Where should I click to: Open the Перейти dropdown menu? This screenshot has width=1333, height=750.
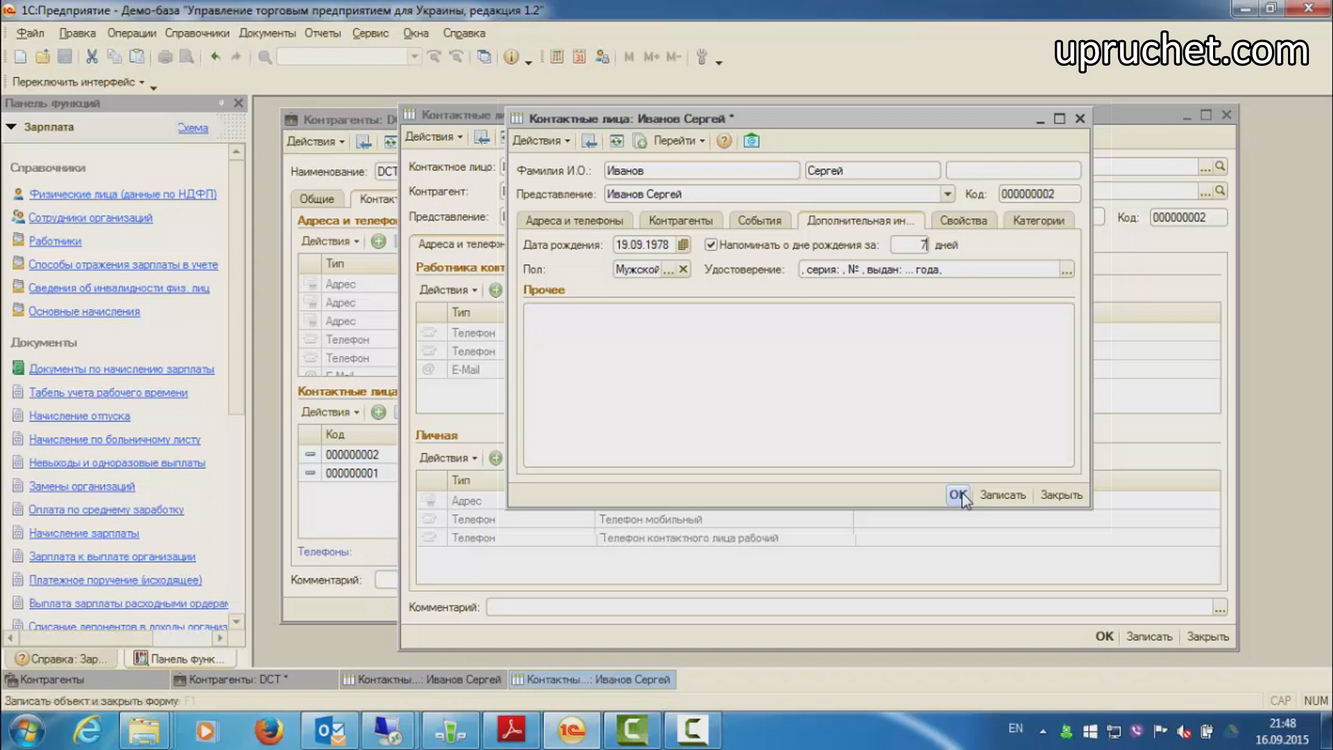(x=680, y=141)
